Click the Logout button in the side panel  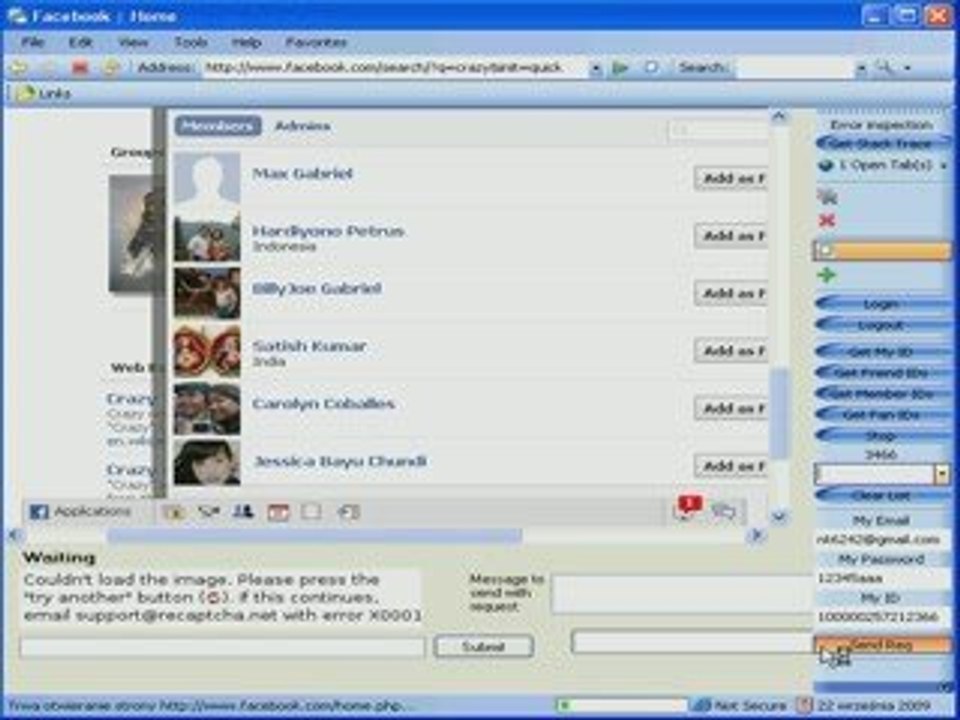[x=883, y=325]
